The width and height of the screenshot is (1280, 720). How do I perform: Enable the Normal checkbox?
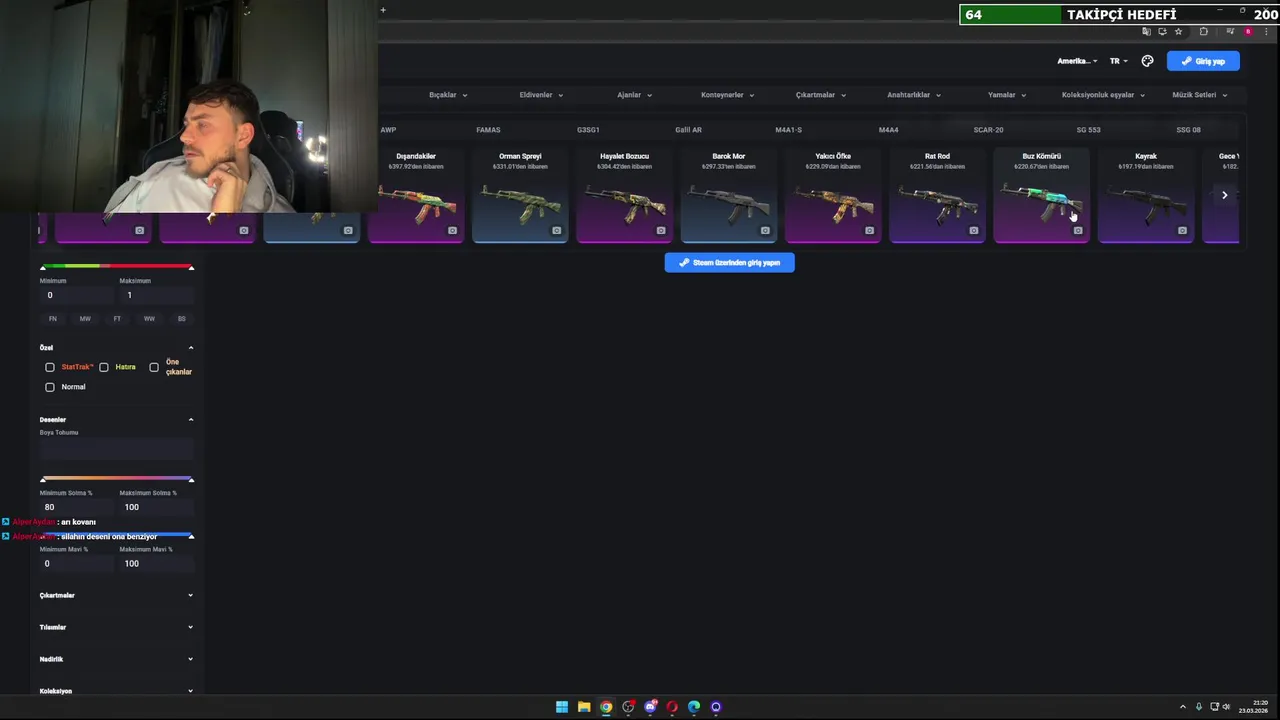(x=50, y=387)
